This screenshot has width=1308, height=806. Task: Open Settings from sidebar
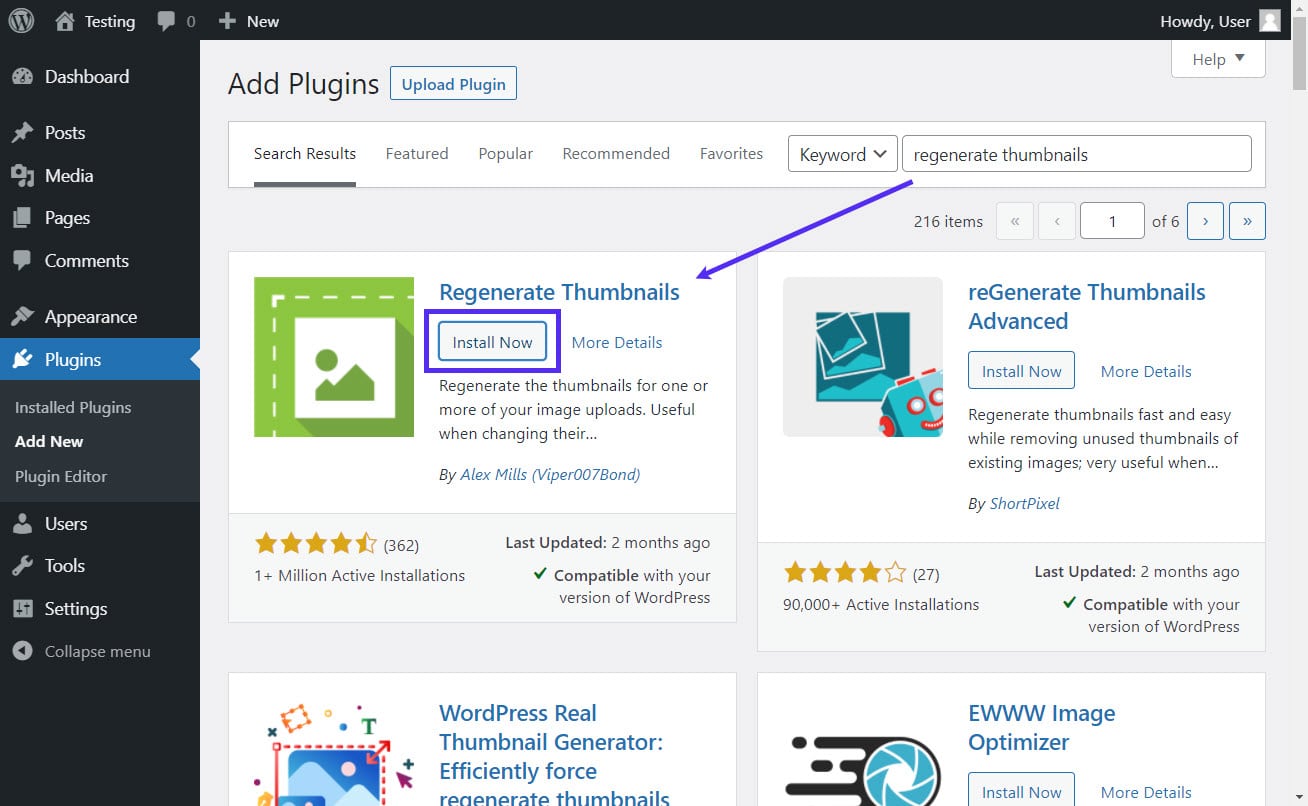click(x=75, y=609)
